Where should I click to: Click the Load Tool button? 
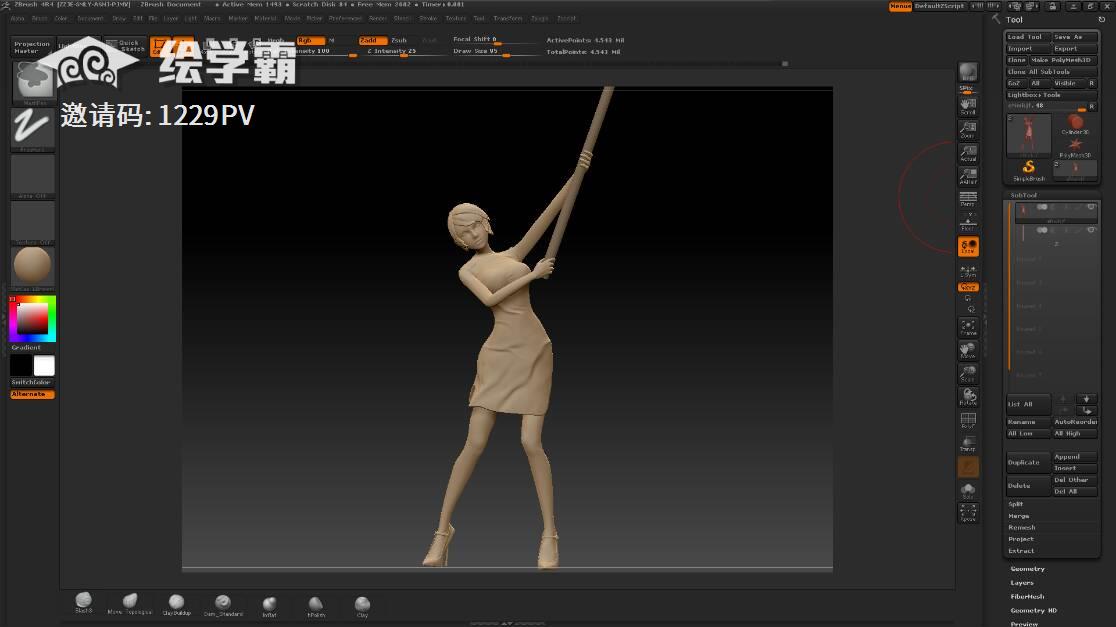[1025, 37]
